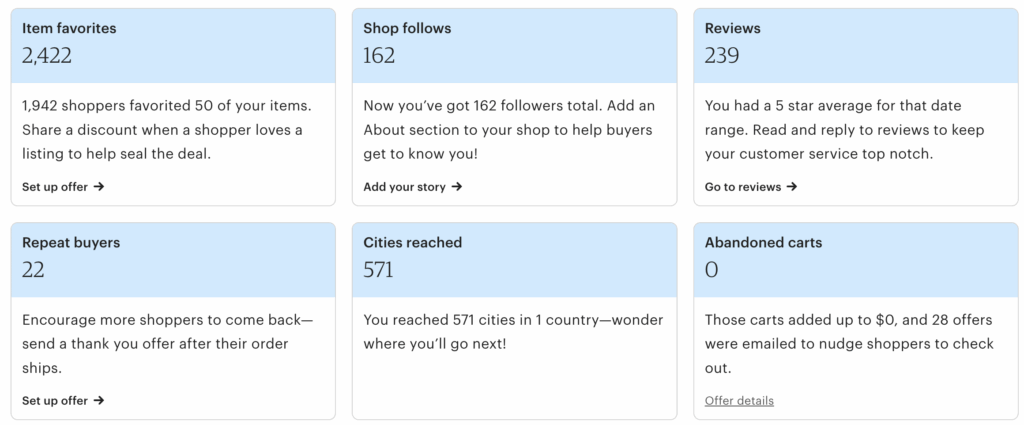1024x425 pixels.
Task: Click the arrow icon after Add your story
Action: (457, 187)
